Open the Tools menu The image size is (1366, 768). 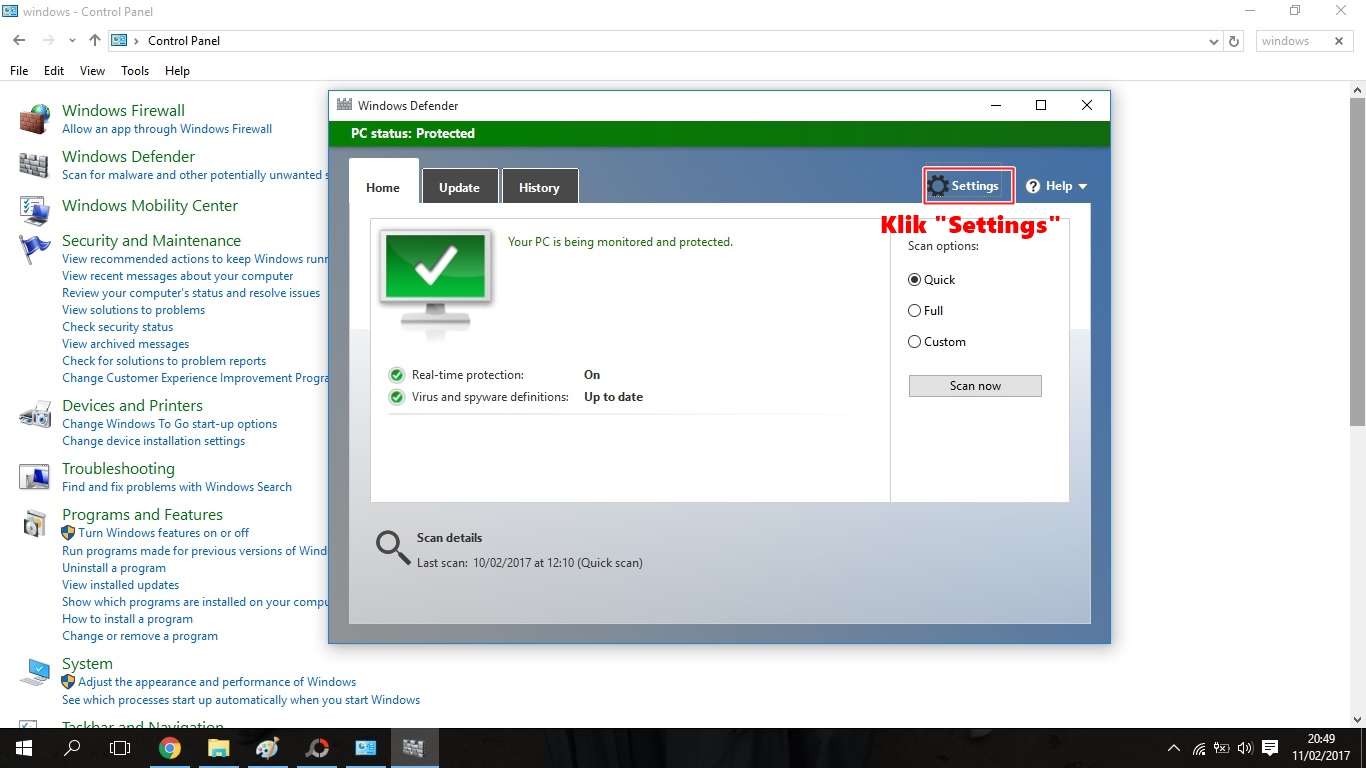(135, 71)
